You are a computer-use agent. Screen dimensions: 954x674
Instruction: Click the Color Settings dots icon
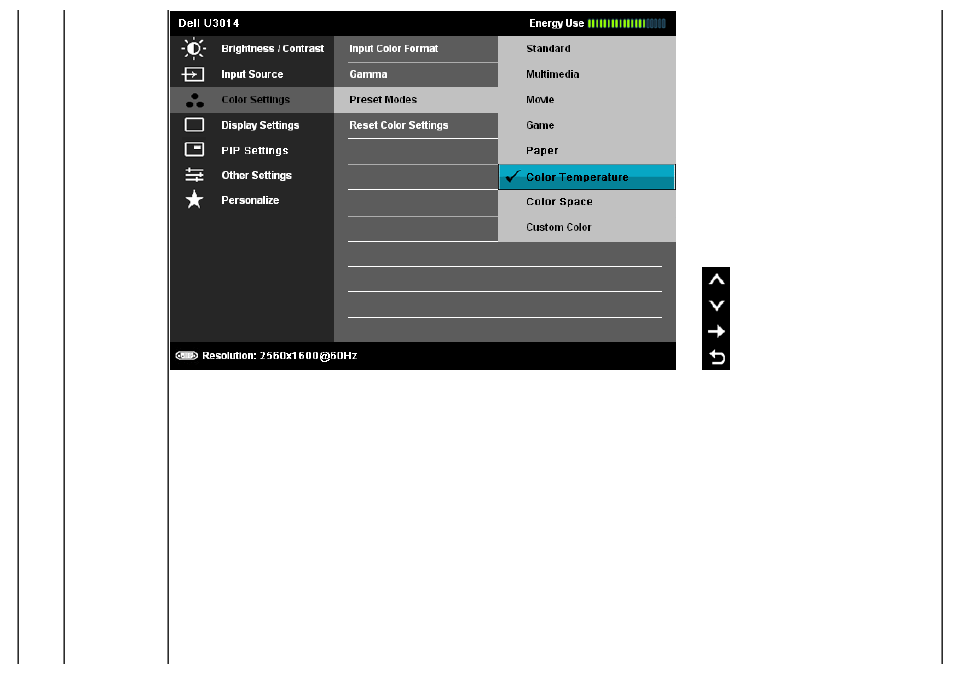click(195, 100)
